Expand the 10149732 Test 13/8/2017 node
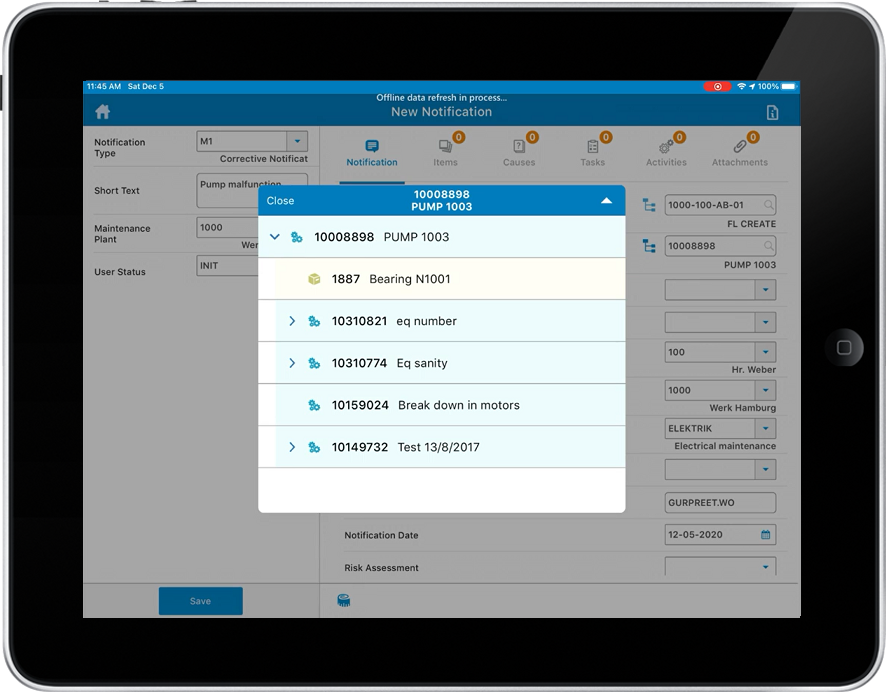Viewport: 886px width, 692px height. pos(292,447)
